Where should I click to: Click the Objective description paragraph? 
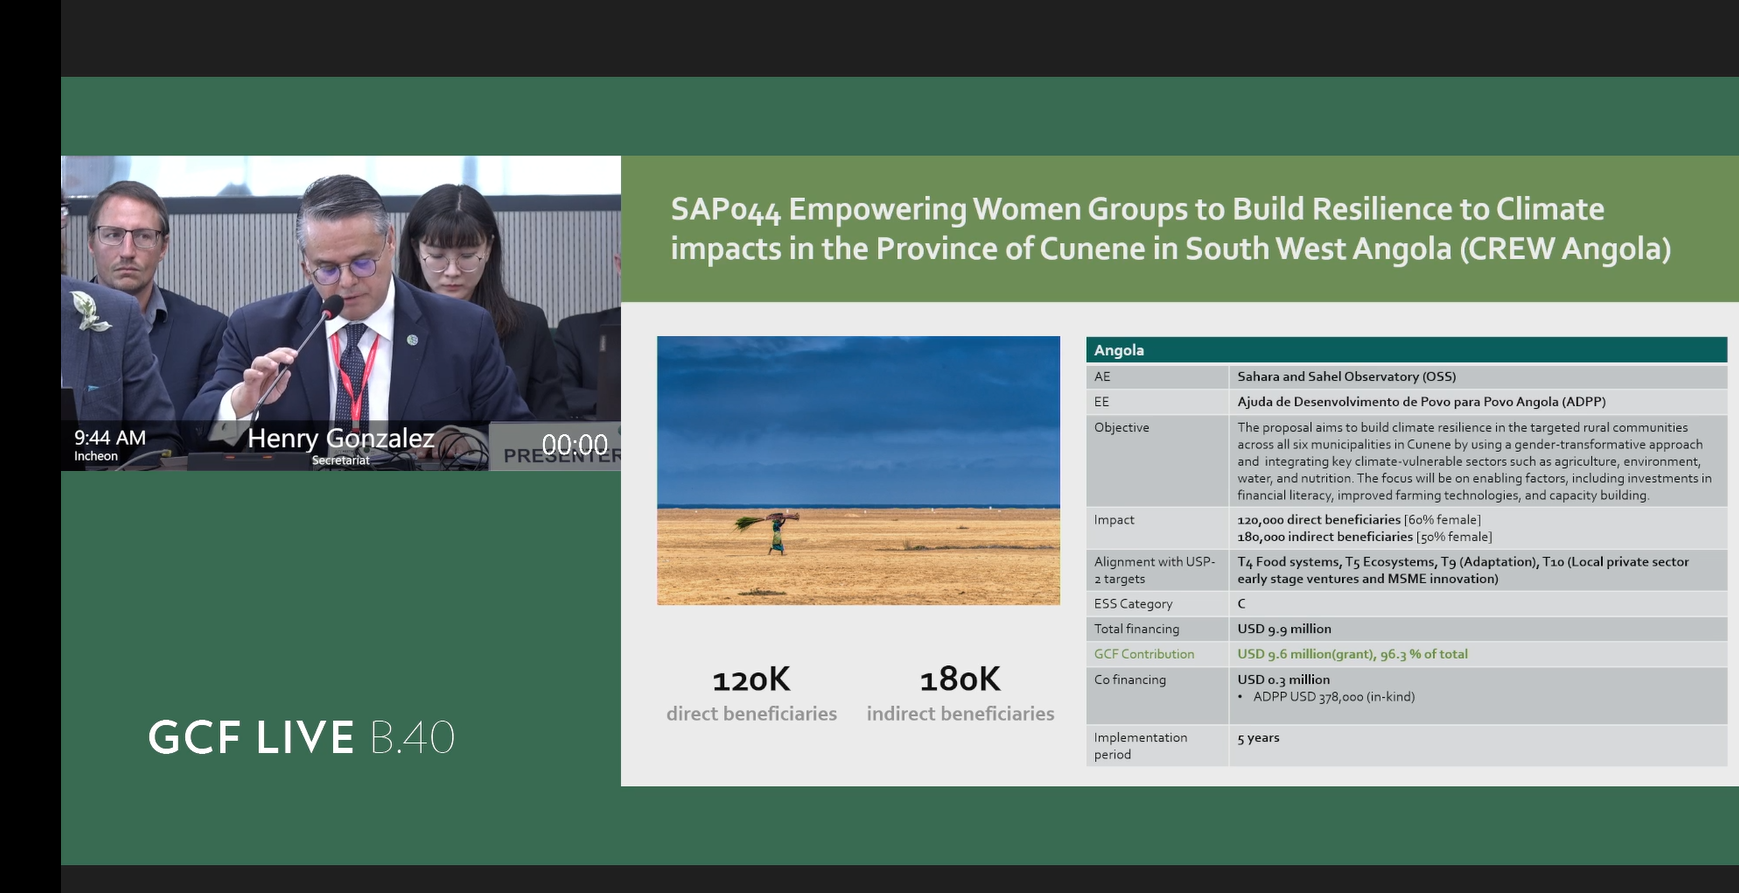(x=1474, y=461)
